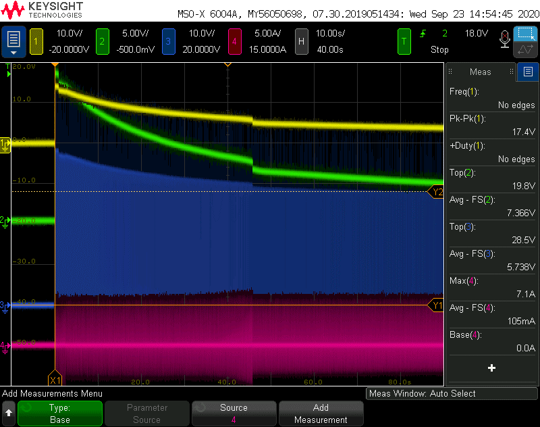Screen dimensions: 540x427
Task: Add a new measurement with plus
Action: (x=492, y=368)
